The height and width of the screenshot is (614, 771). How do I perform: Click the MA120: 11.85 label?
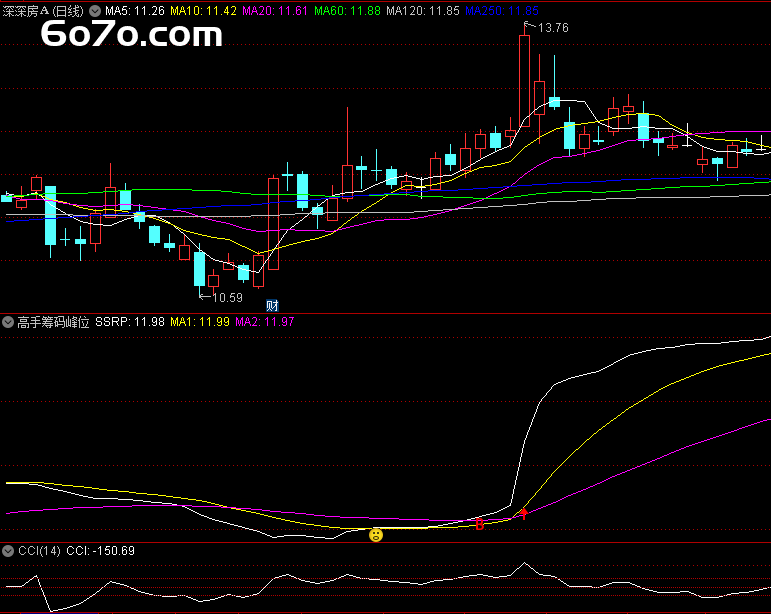pos(423,11)
